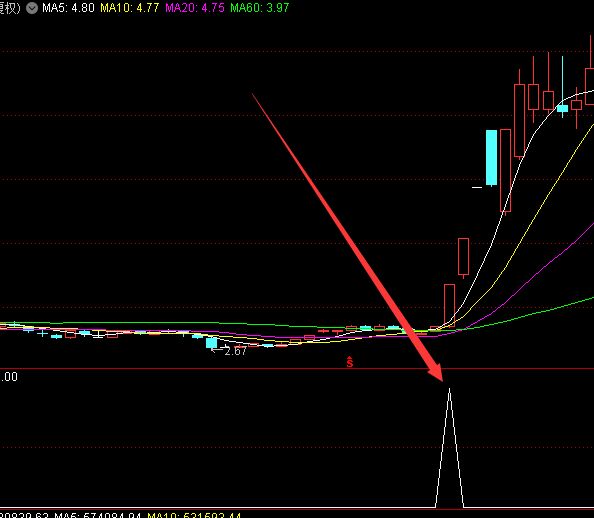Select the yellow MA10: 4.77 label
The width and height of the screenshot is (594, 518).
[130, 8]
